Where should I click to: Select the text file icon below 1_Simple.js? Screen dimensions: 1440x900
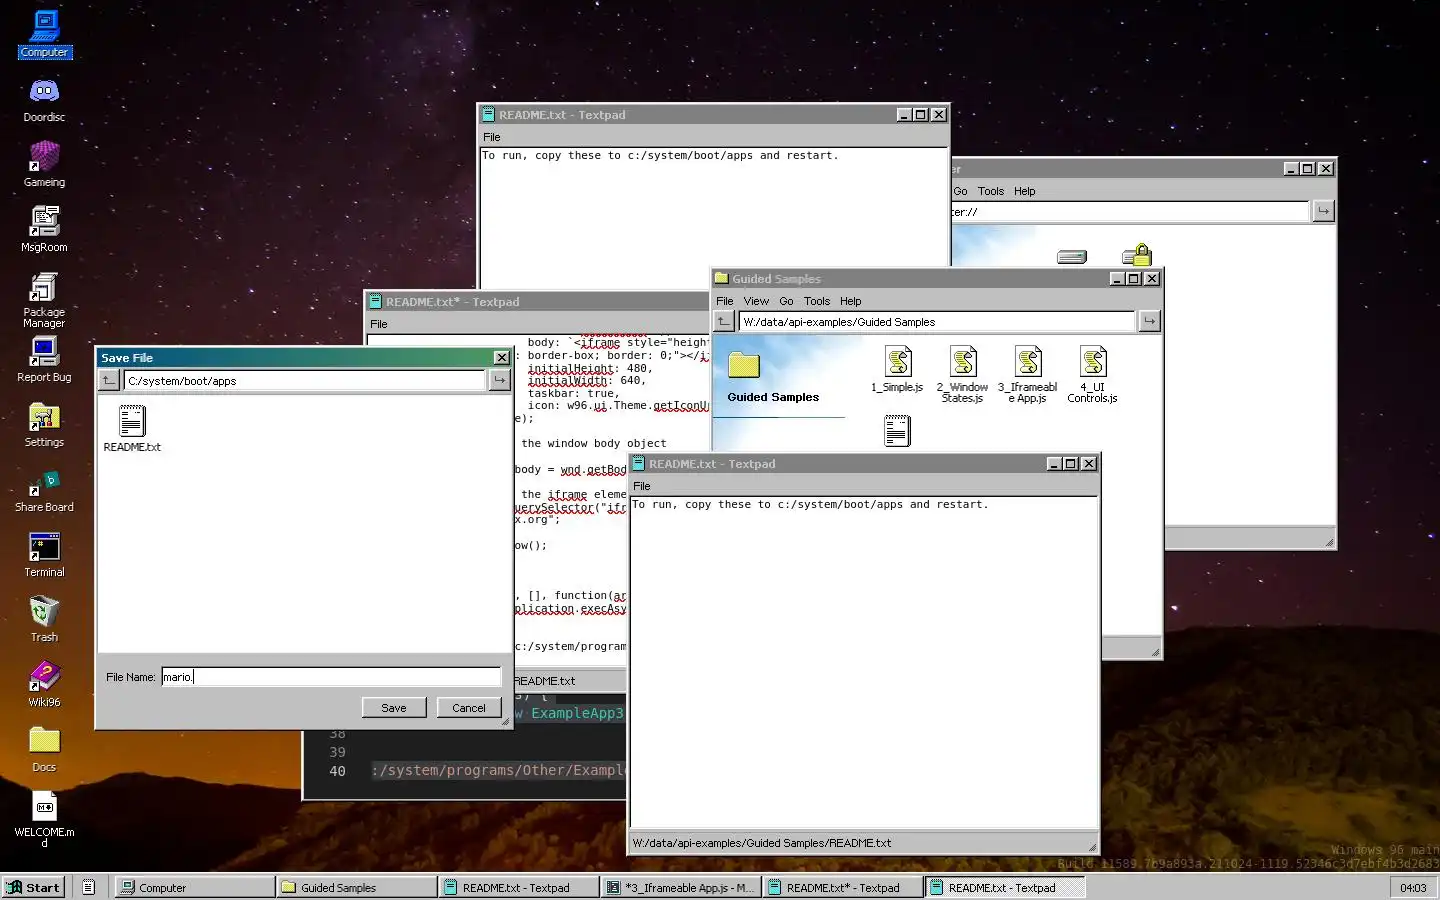pyautogui.click(x=897, y=431)
